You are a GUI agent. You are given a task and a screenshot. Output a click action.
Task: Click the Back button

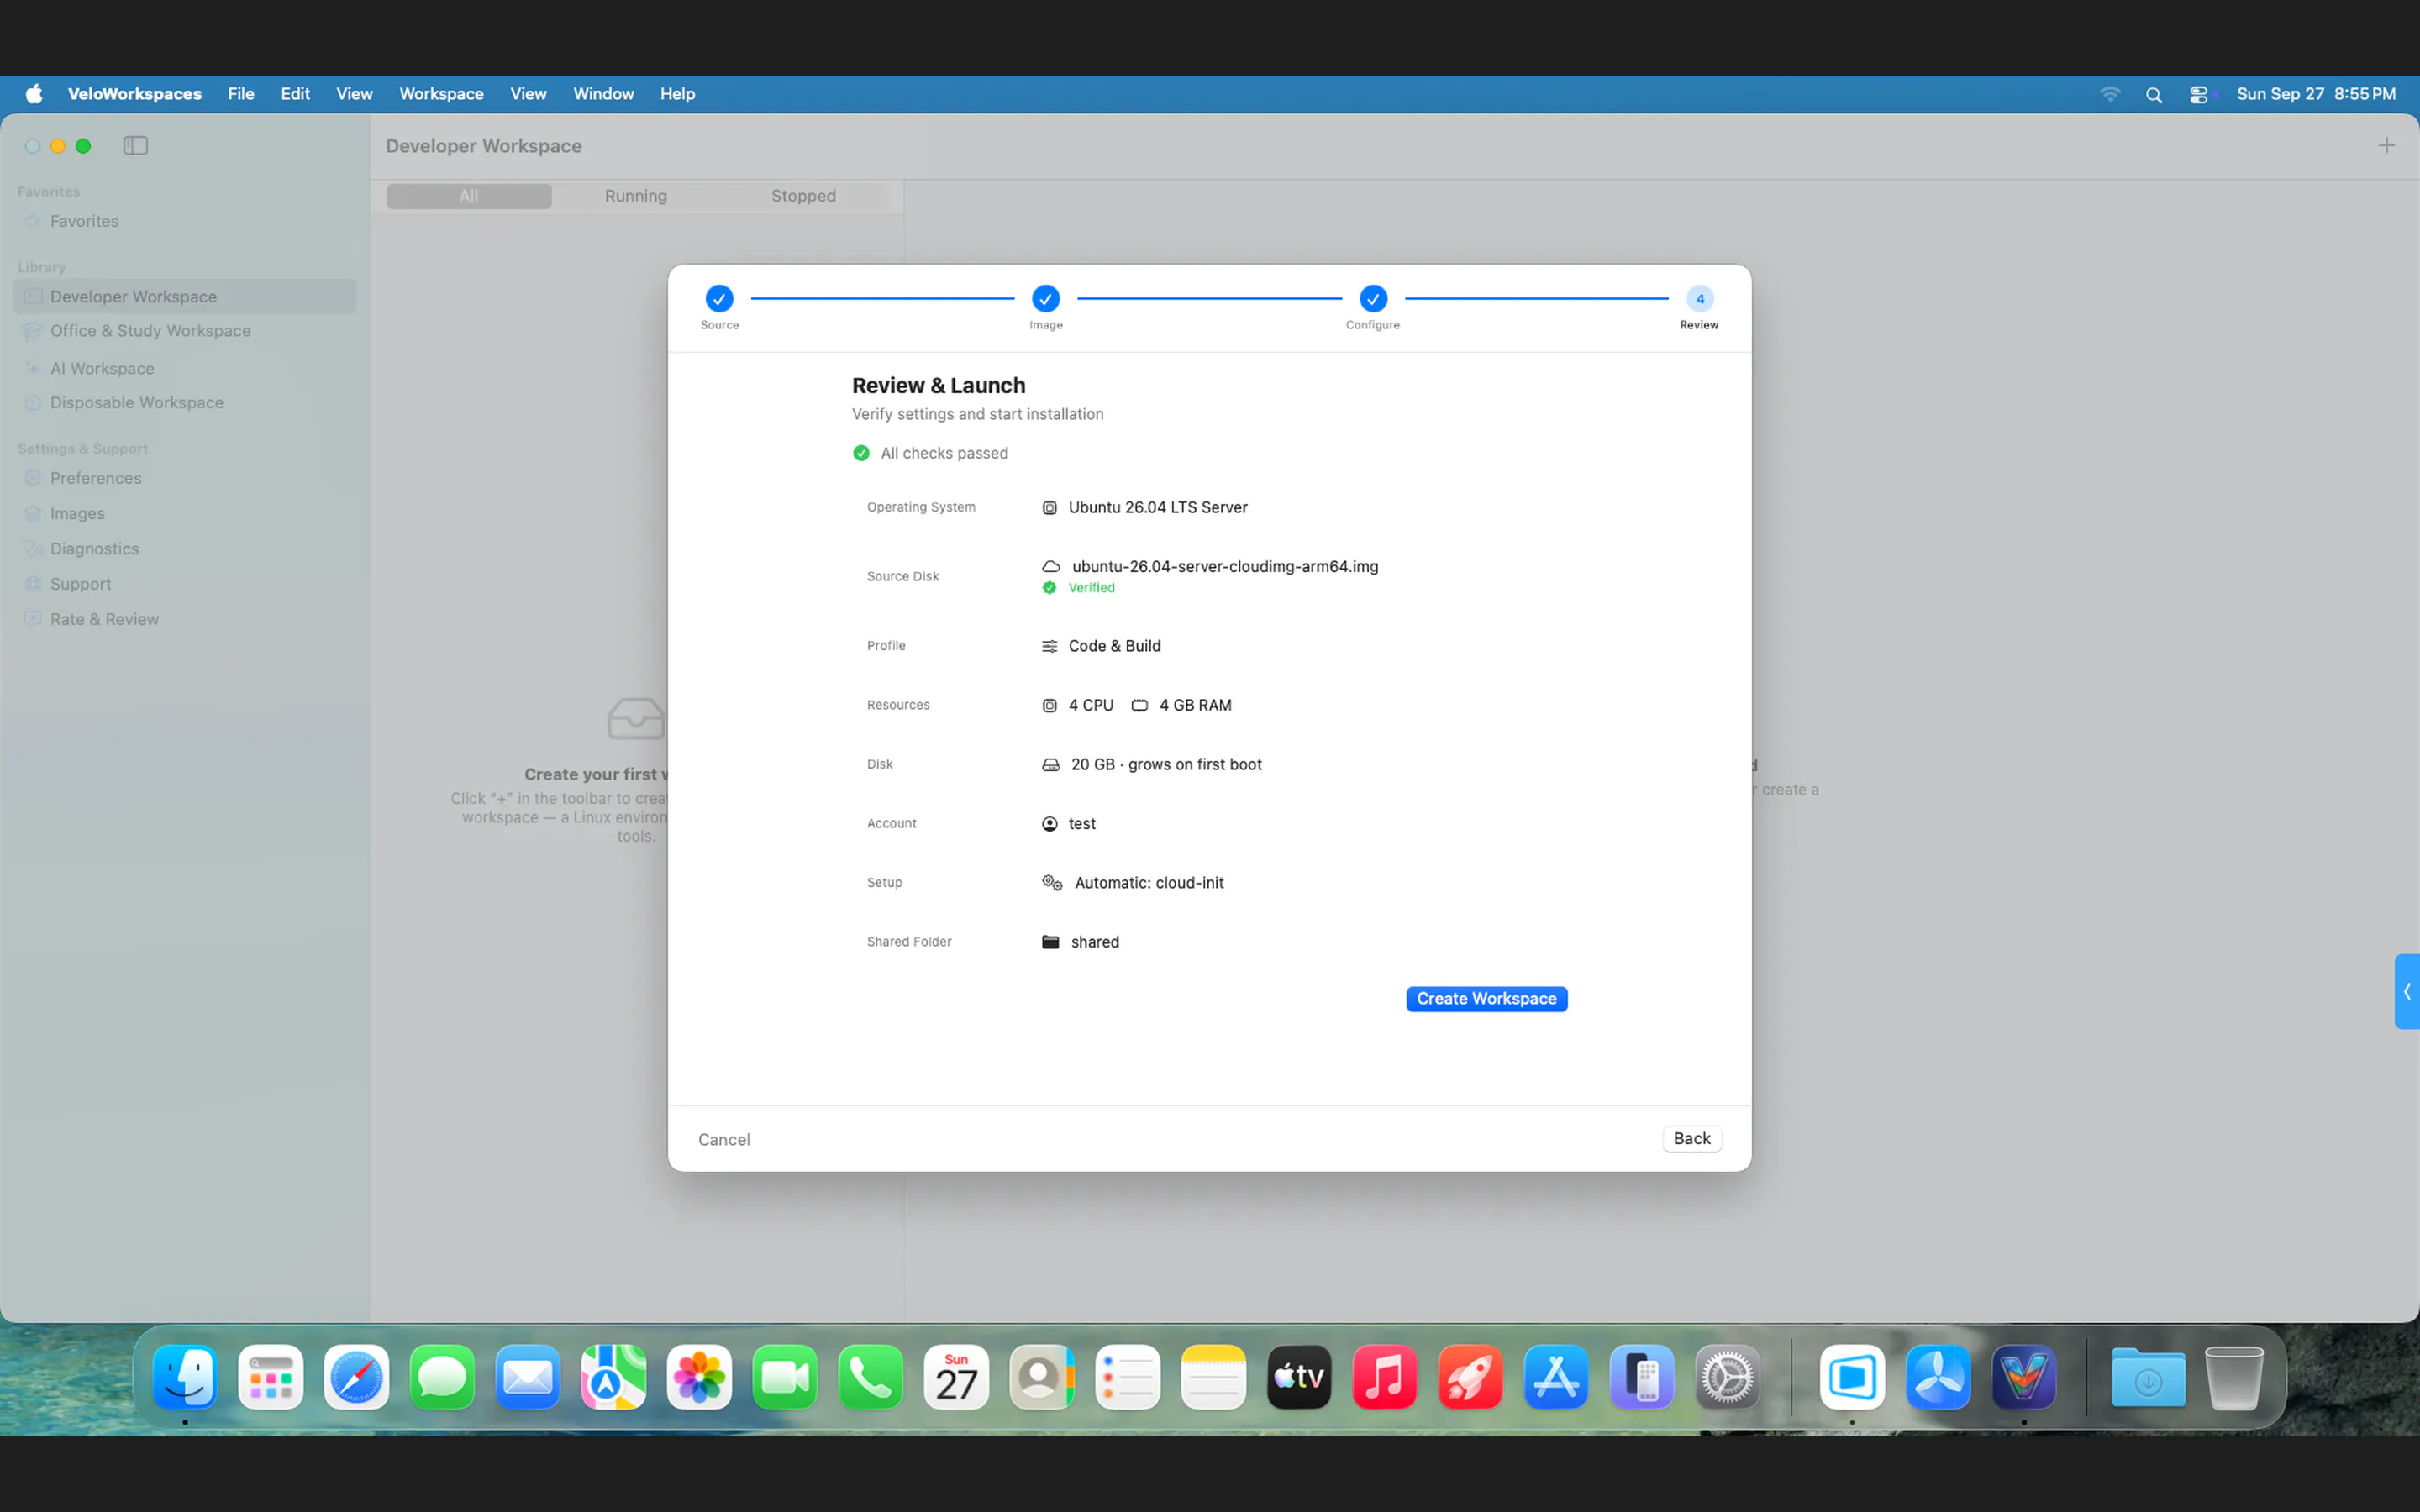(x=1692, y=1139)
